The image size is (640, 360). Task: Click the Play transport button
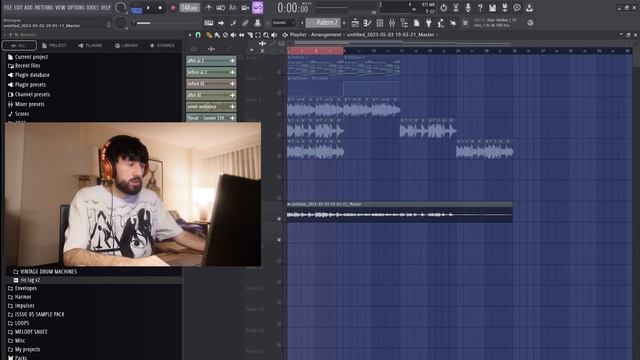click(148, 8)
